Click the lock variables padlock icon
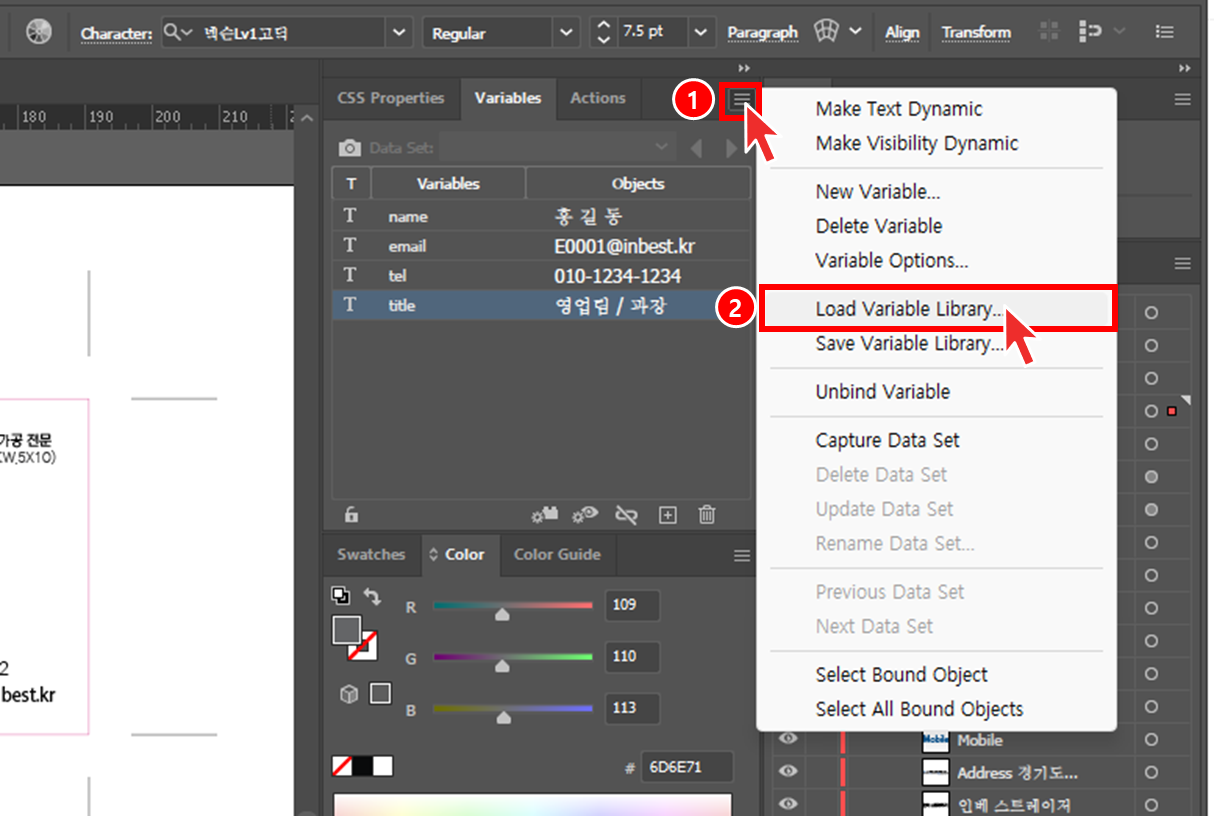The image size is (1214, 816). [x=351, y=515]
